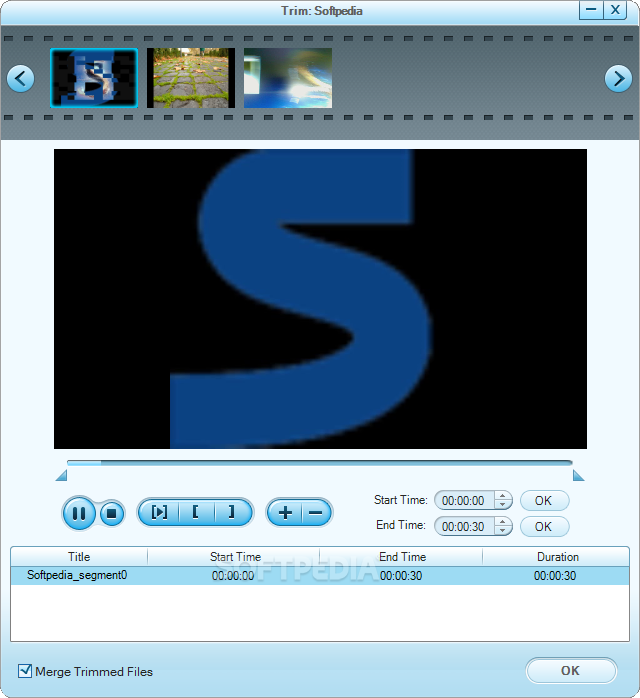Select the Softpedia_segment0 row
The height and width of the screenshot is (698, 640).
(320, 576)
